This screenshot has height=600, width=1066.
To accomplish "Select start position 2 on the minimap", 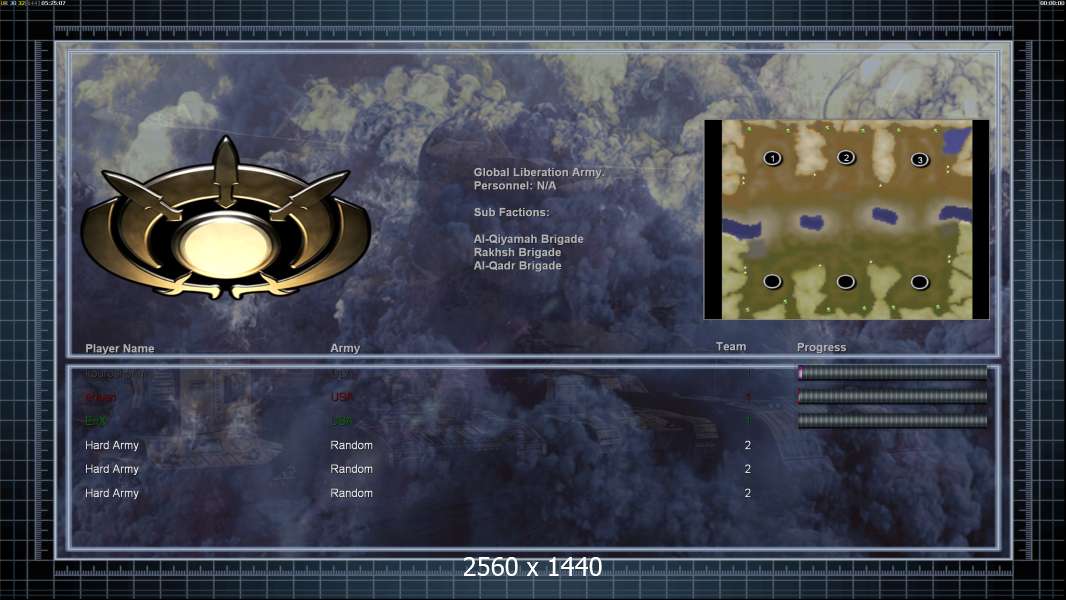I will [846, 158].
